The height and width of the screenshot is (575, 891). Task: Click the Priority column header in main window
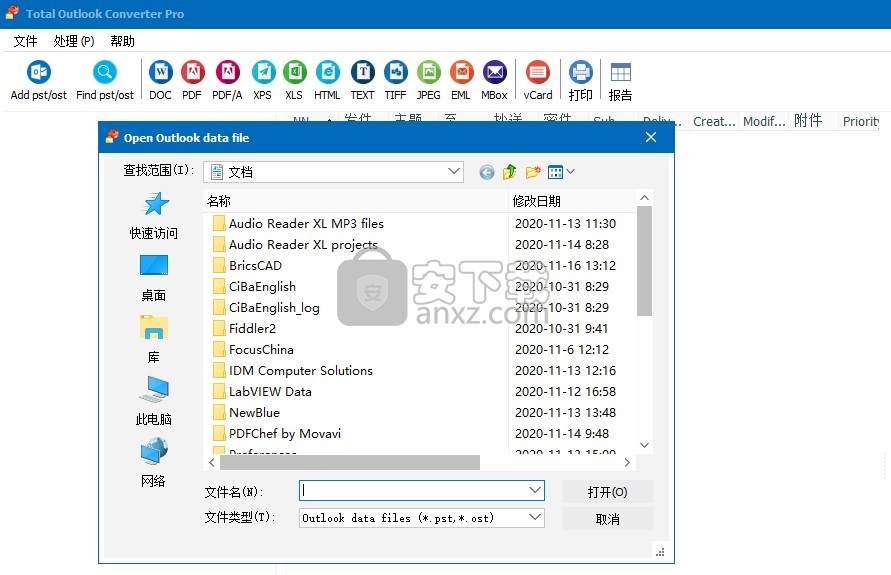coord(860,121)
